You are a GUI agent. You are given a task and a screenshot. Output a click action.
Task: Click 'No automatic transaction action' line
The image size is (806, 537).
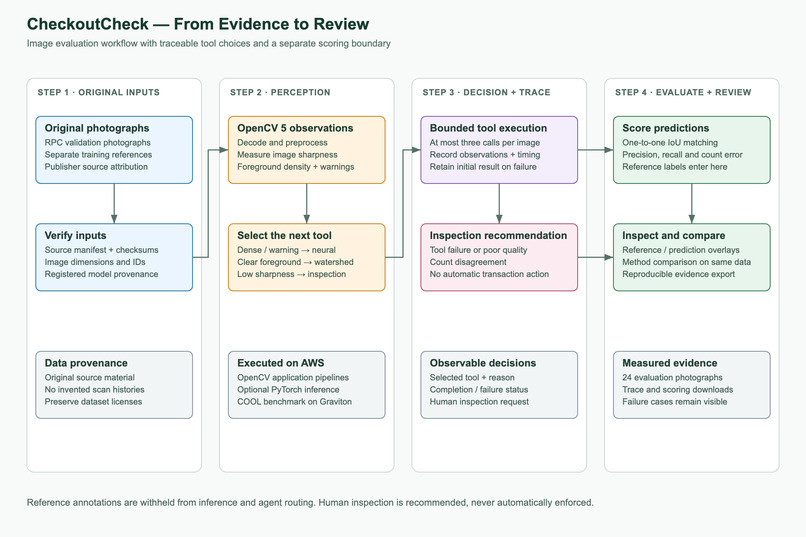[x=489, y=274]
